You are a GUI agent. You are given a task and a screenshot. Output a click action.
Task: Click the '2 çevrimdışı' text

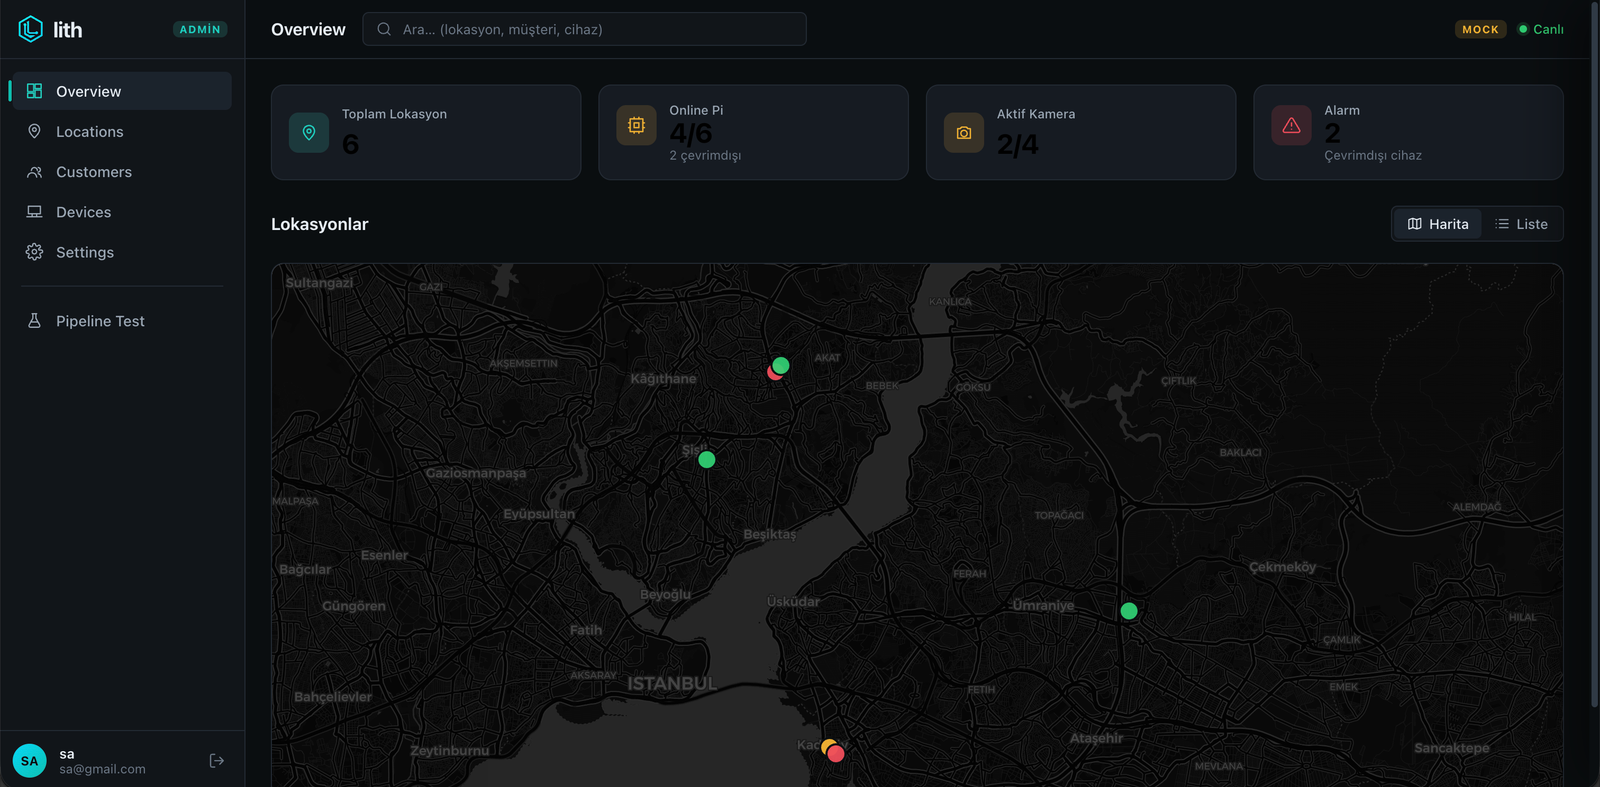[705, 155]
